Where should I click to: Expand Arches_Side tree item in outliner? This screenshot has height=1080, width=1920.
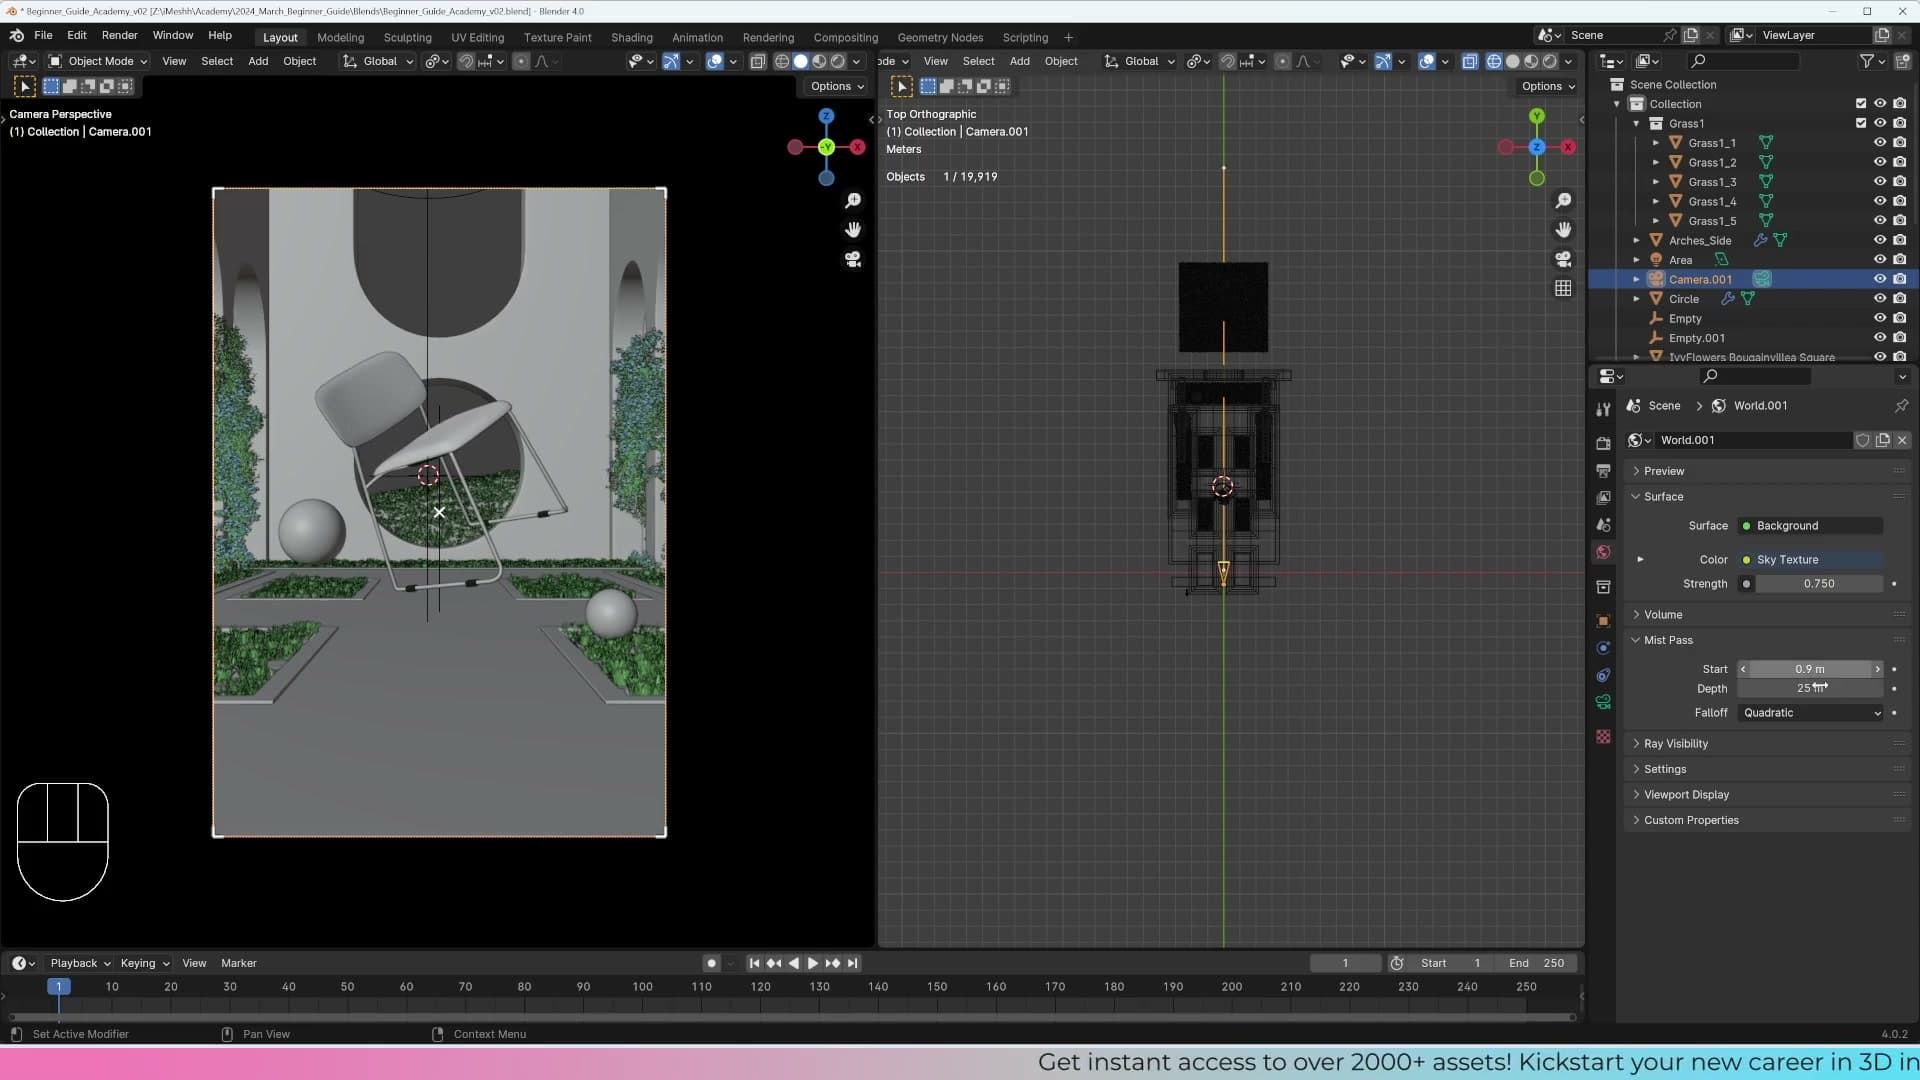[1636, 240]
